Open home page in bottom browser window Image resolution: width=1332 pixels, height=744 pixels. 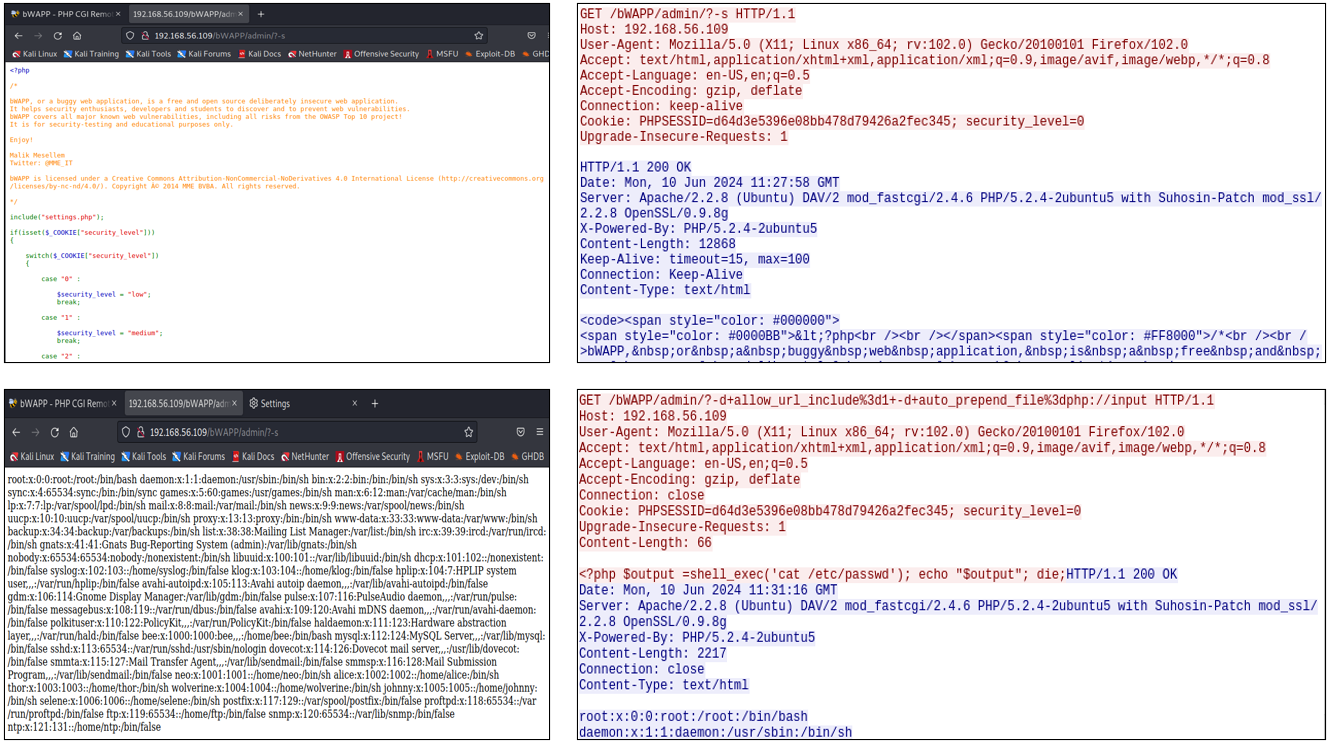[74, 432]
